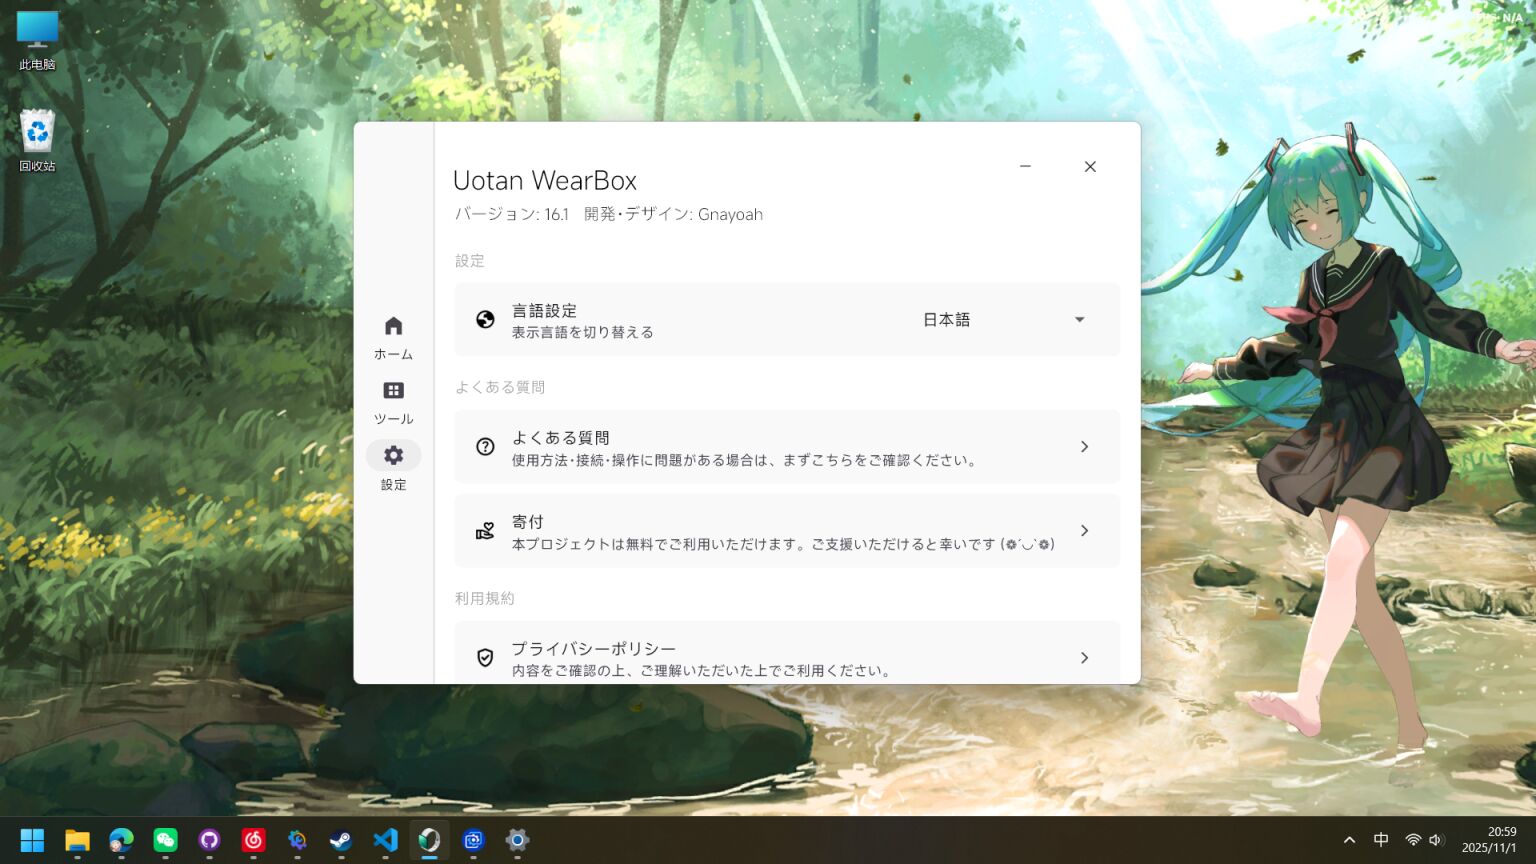Open GitHub Desktop from the taskbar

[209, 841]
